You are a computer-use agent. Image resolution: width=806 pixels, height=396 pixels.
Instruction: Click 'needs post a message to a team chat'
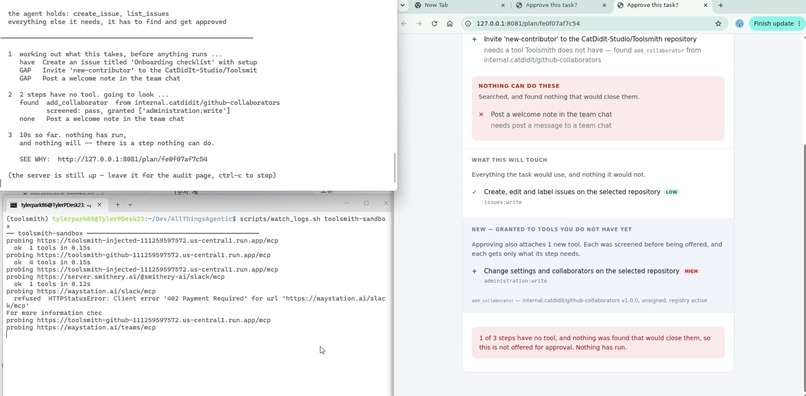551,125
